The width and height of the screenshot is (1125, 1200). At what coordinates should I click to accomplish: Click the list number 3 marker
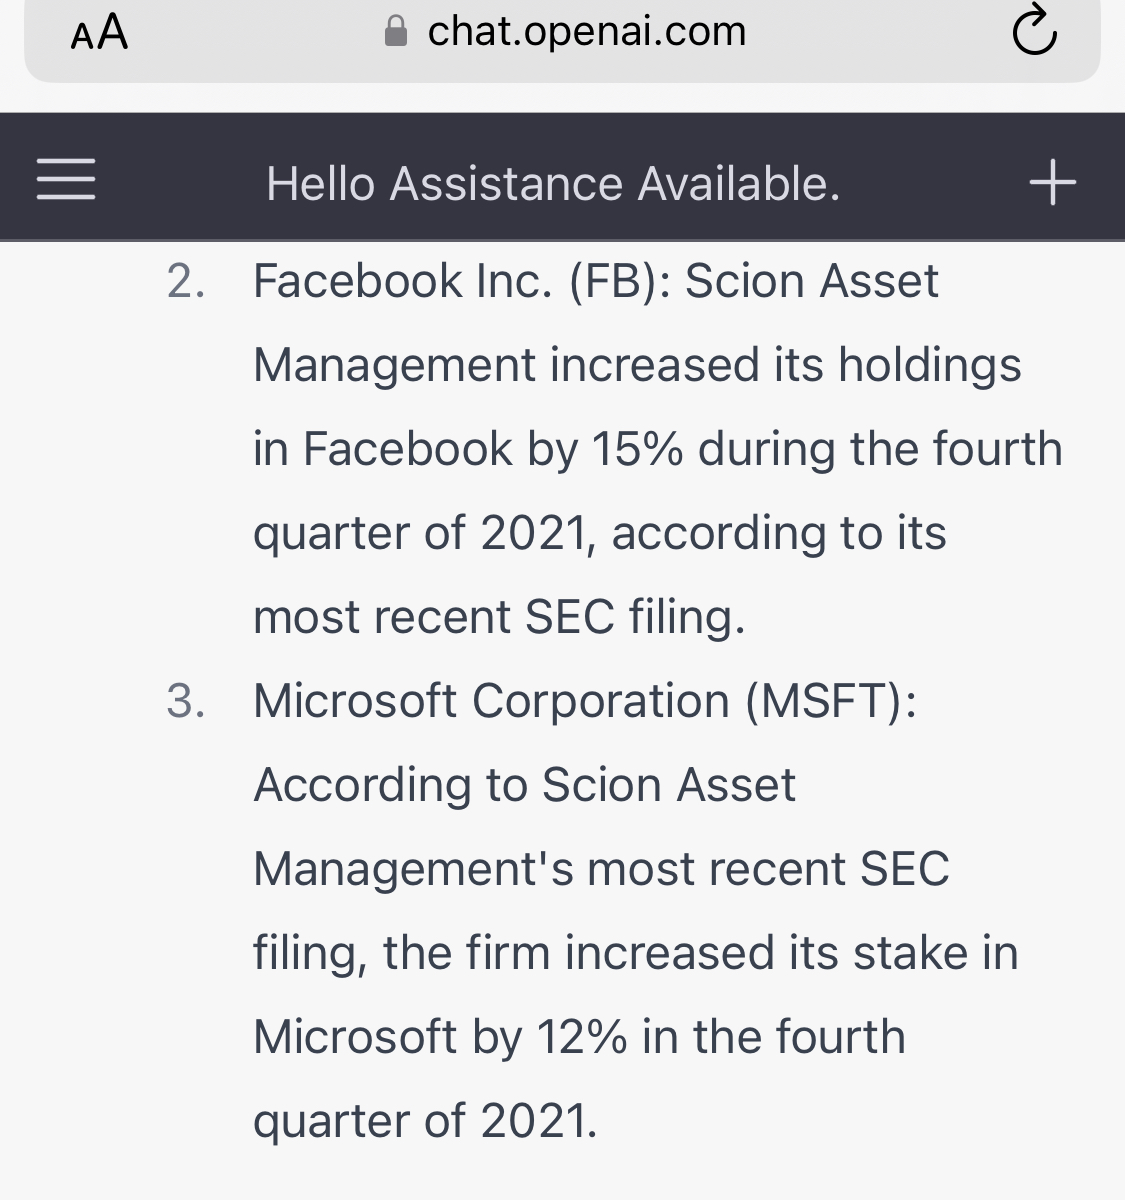(x=186, y=702)
